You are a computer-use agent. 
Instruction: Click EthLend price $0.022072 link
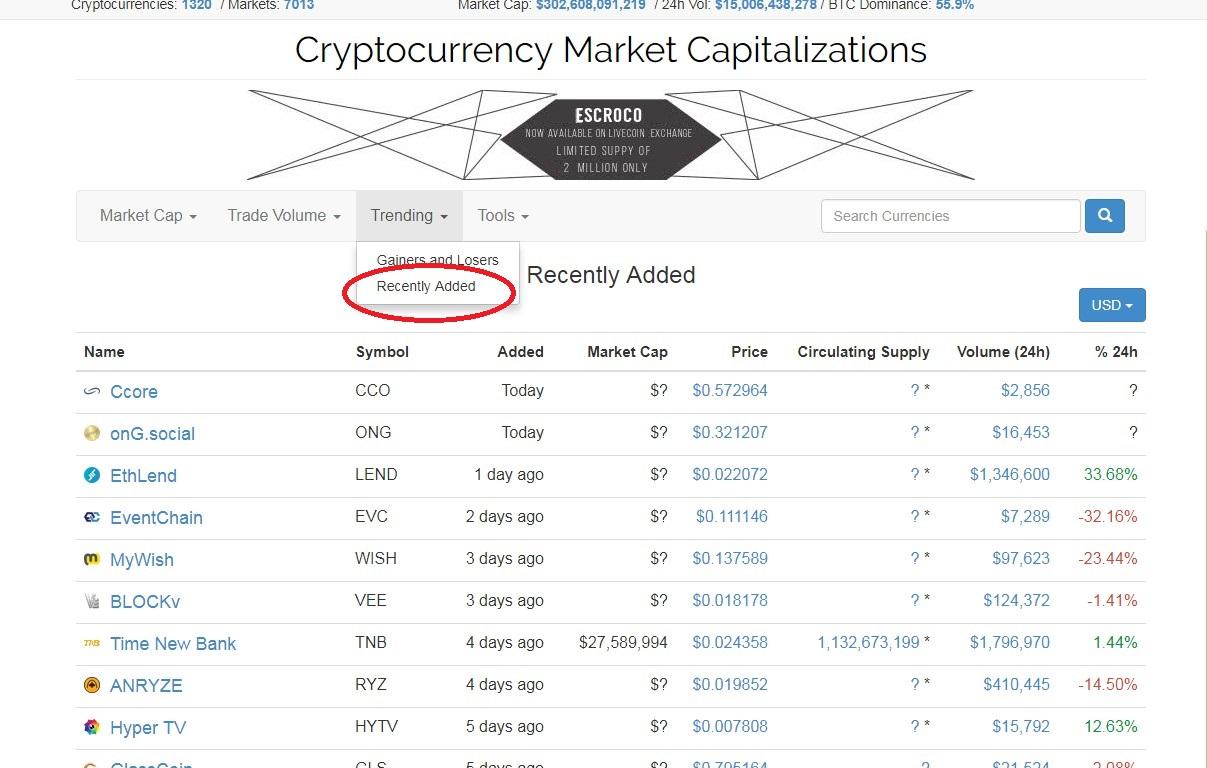(x=730, y=475)
